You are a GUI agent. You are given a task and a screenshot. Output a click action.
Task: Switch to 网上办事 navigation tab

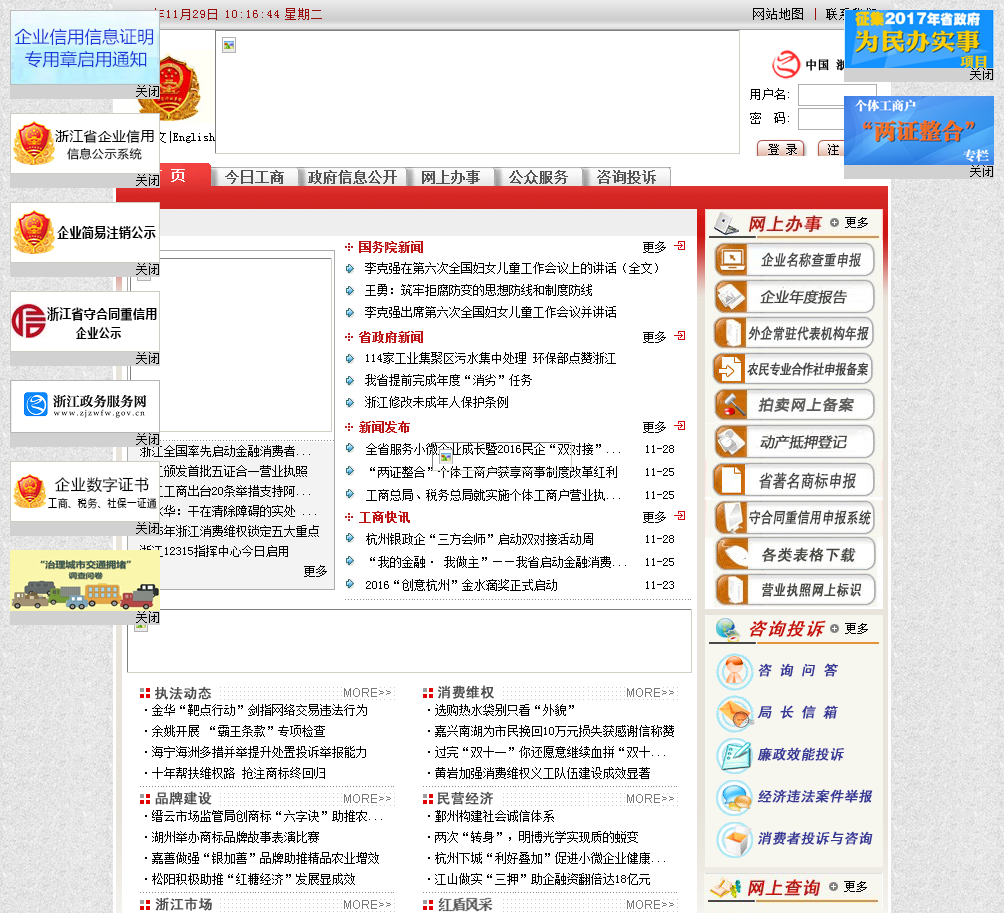450,177
